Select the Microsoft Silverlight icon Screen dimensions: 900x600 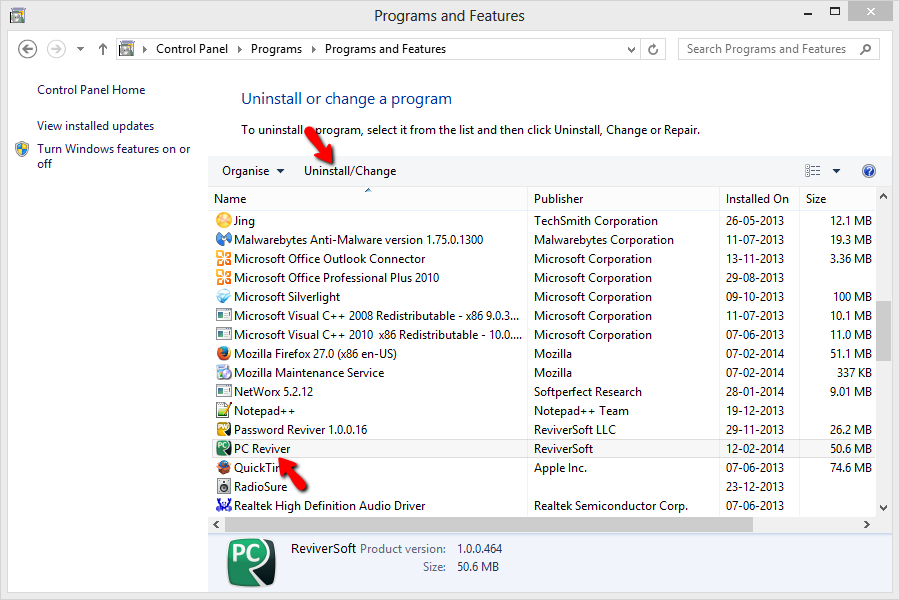224,297
